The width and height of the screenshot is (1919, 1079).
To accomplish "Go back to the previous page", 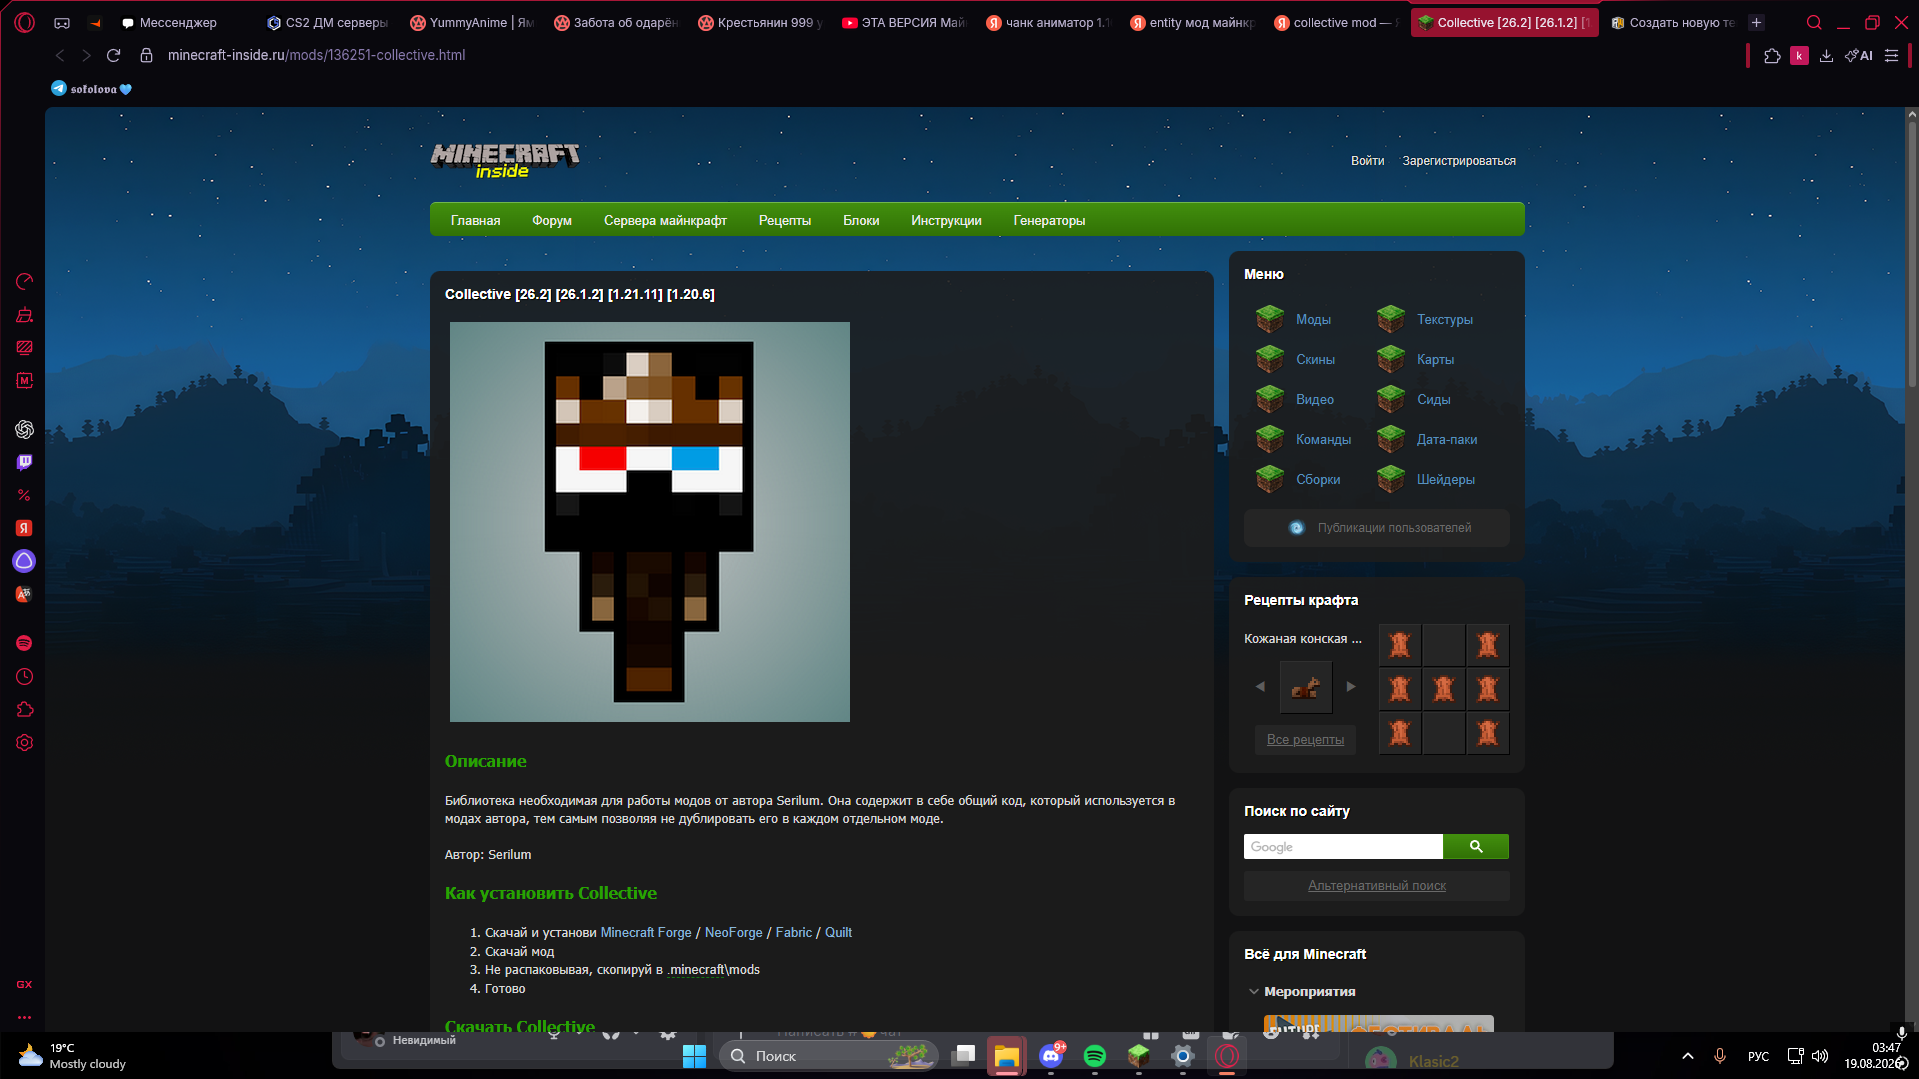I will tap(60, 55).
